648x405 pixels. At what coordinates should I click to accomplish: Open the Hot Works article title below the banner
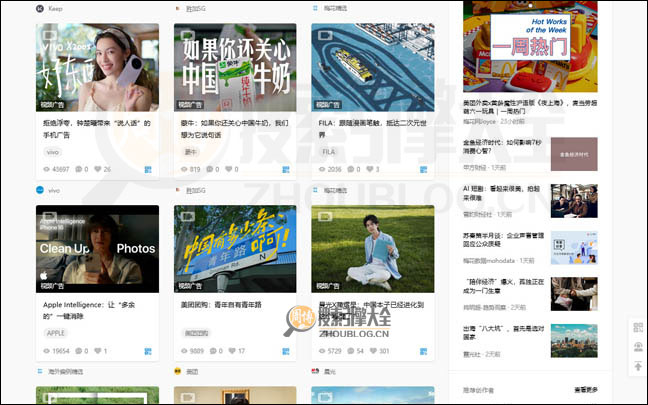[530, 107]
